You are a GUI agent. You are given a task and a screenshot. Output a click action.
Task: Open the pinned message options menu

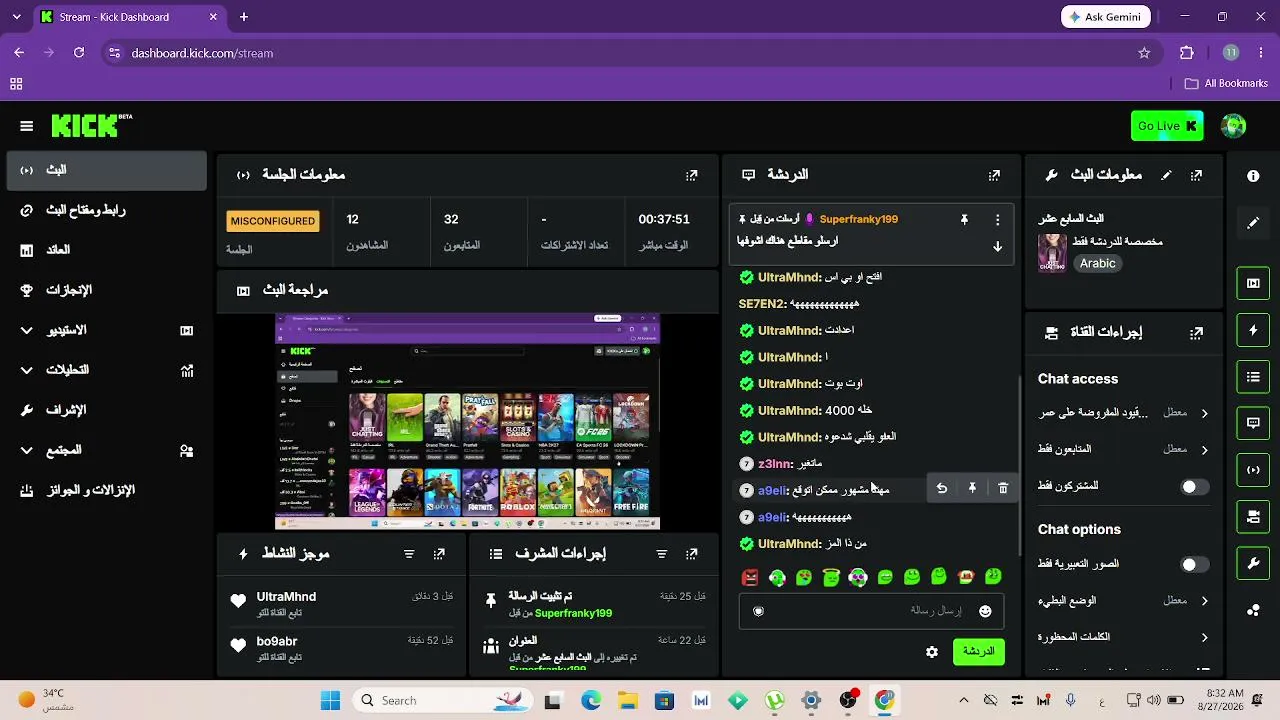click(x=997, y=219)
